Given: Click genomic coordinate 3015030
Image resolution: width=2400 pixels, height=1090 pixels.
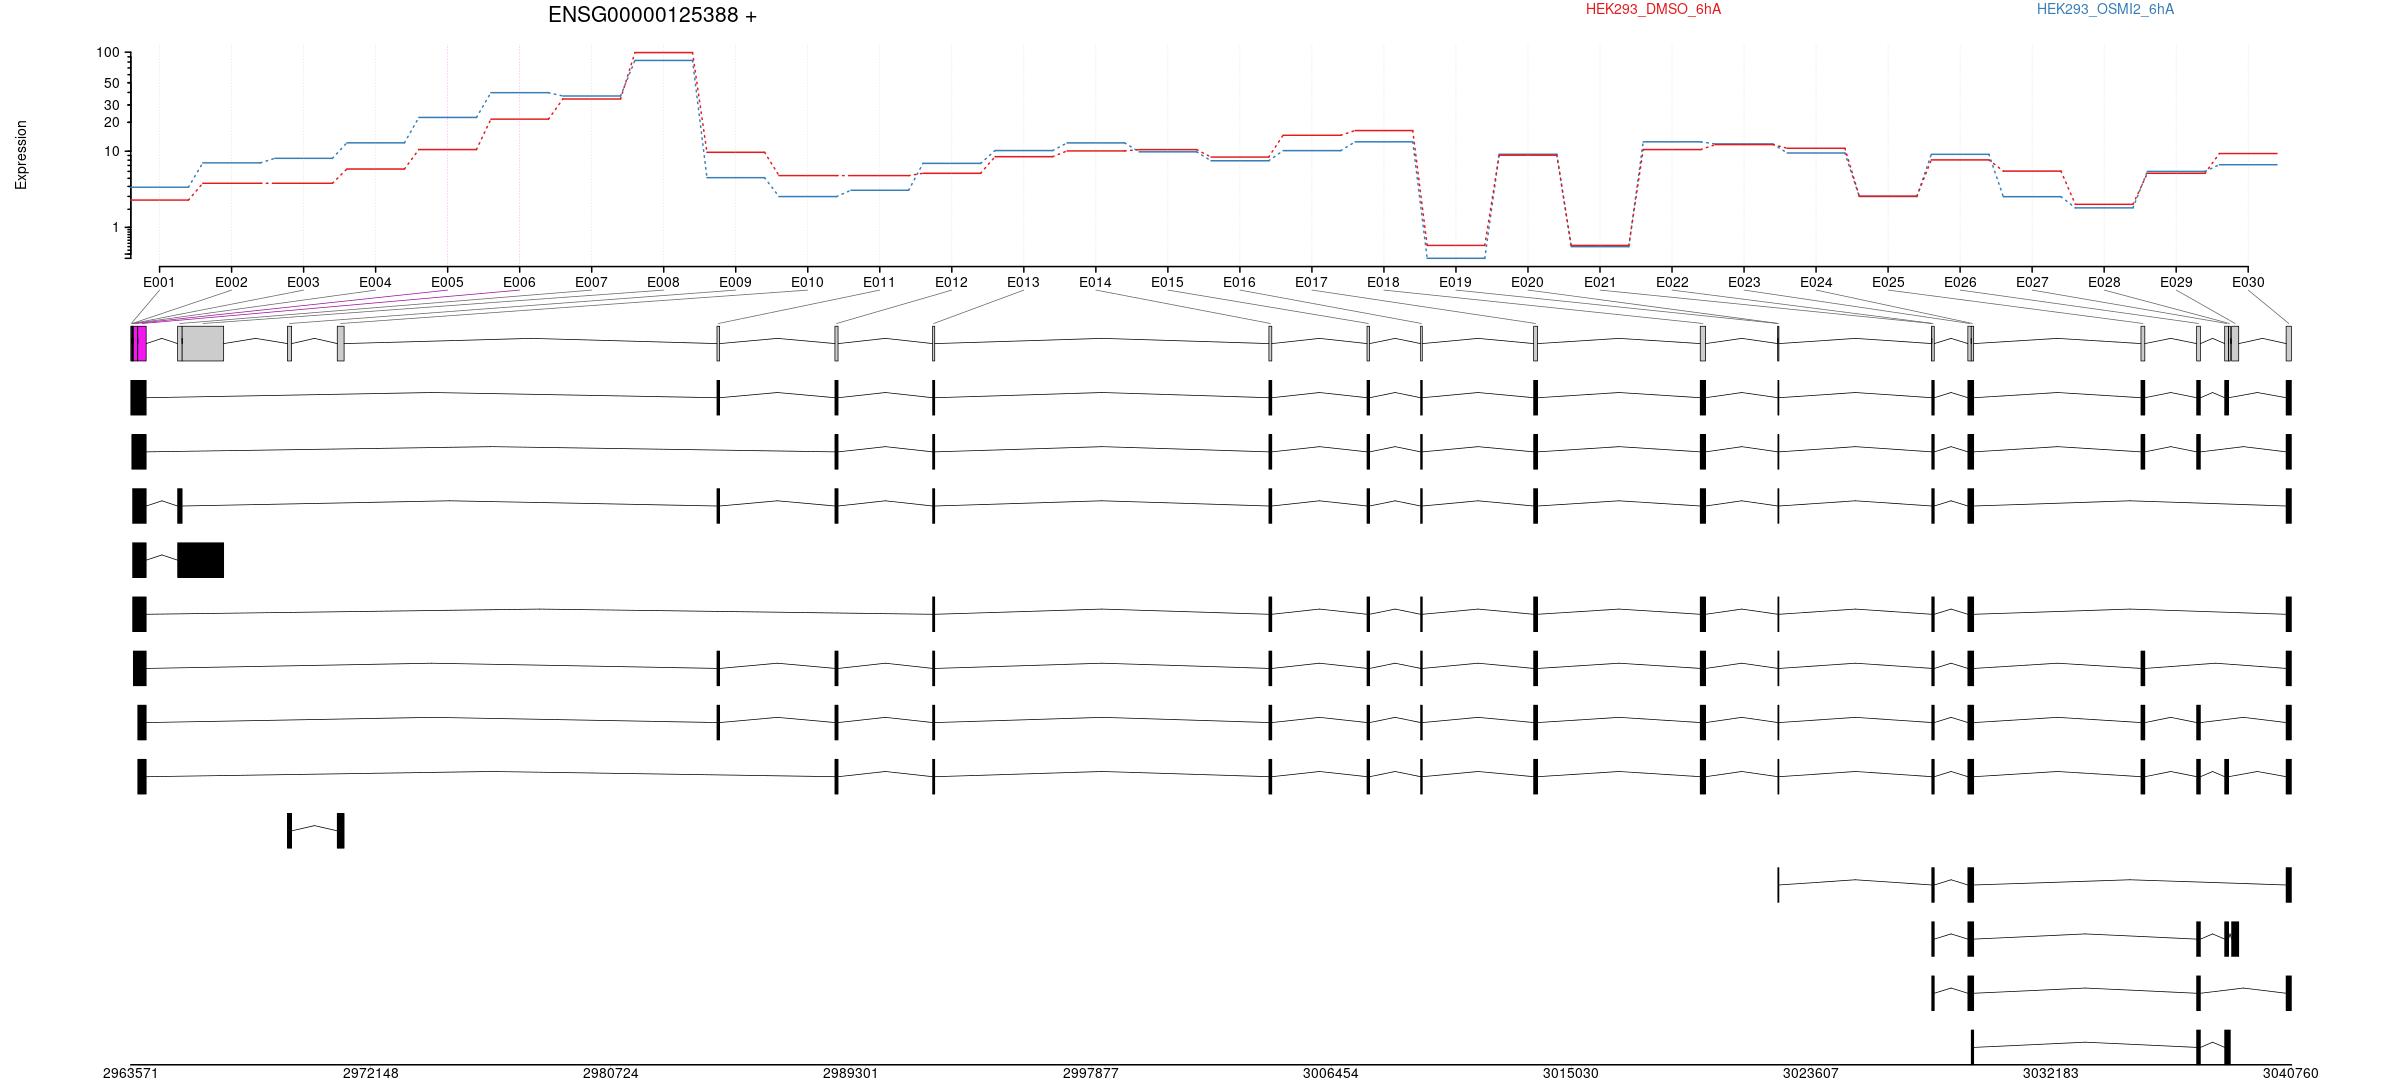Looking at the screenshot, I should coord(1570,1073).
